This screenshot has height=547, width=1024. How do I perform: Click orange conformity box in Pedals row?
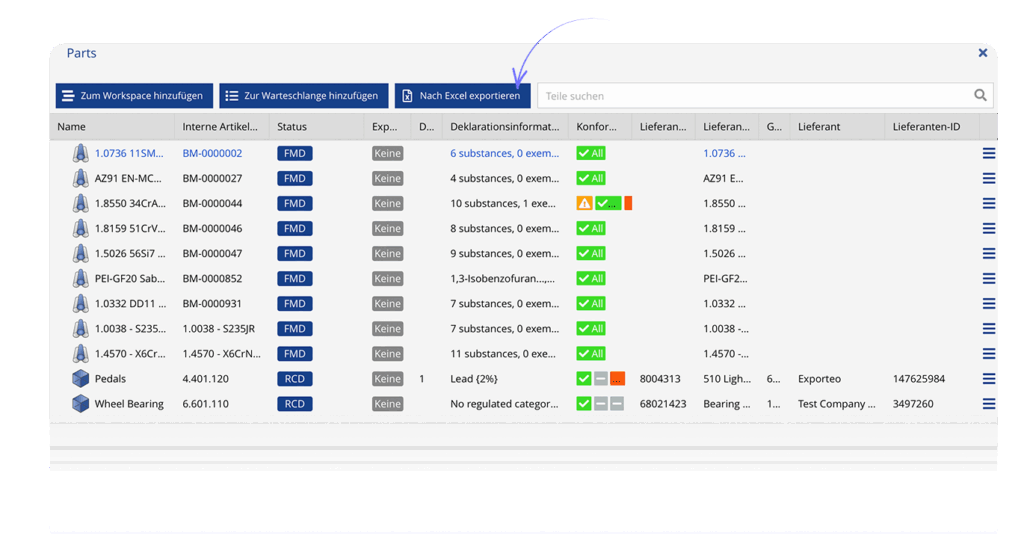click(x=618, y=379)
